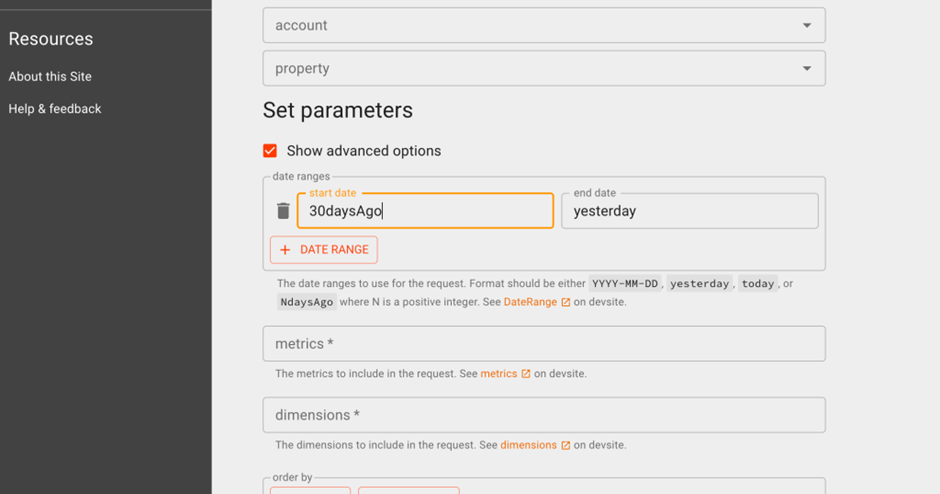Screen dimensions: 940x494
Task: Open the account selector field
Action: click(544, 25)
